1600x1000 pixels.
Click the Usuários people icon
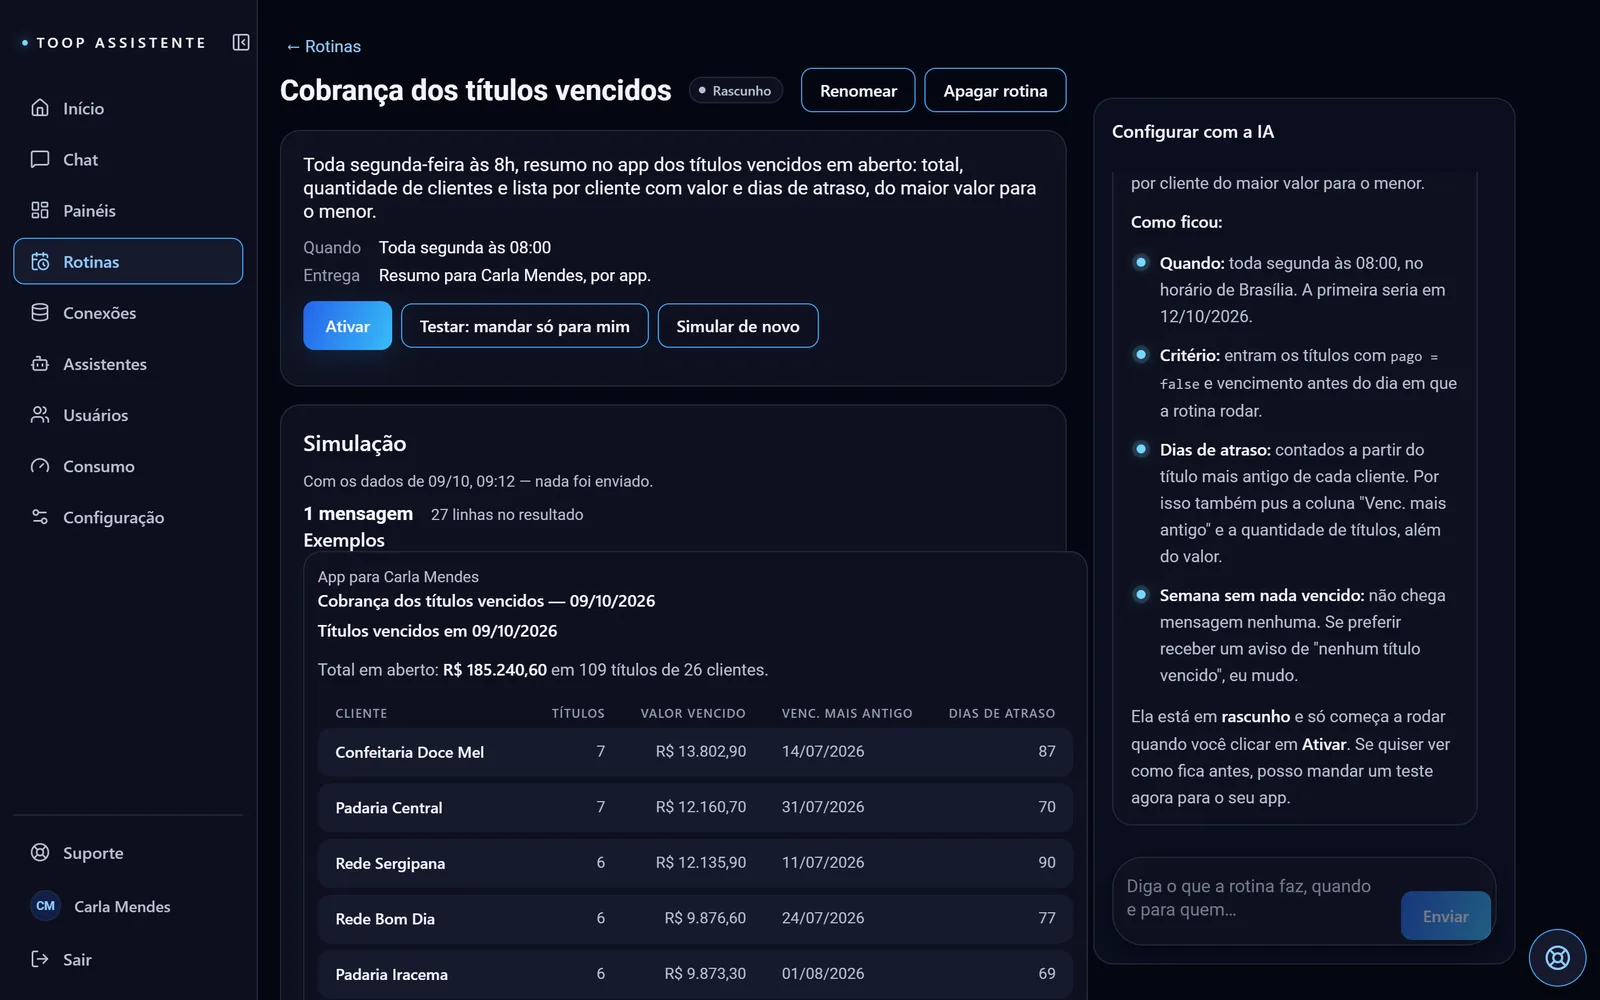[x=40, y=414]
